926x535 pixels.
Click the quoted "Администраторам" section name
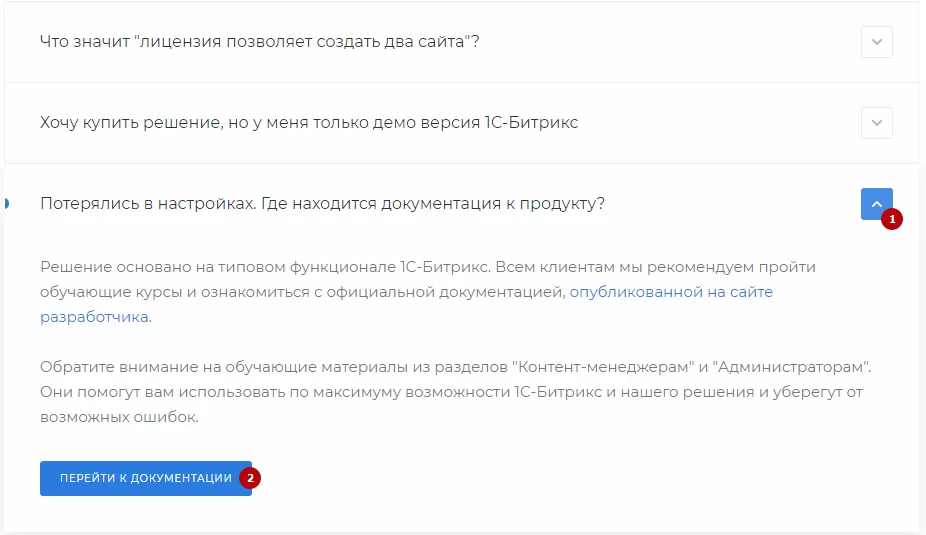[x=791, y=367]
